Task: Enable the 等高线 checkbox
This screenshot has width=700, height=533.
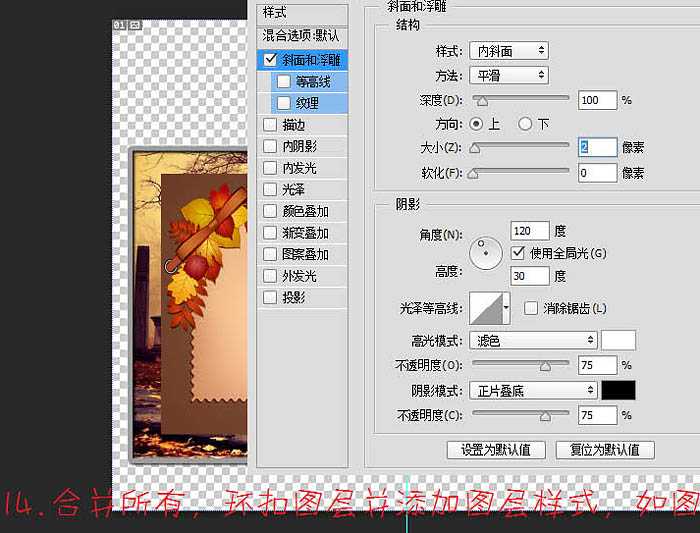Action: (283, 82)
